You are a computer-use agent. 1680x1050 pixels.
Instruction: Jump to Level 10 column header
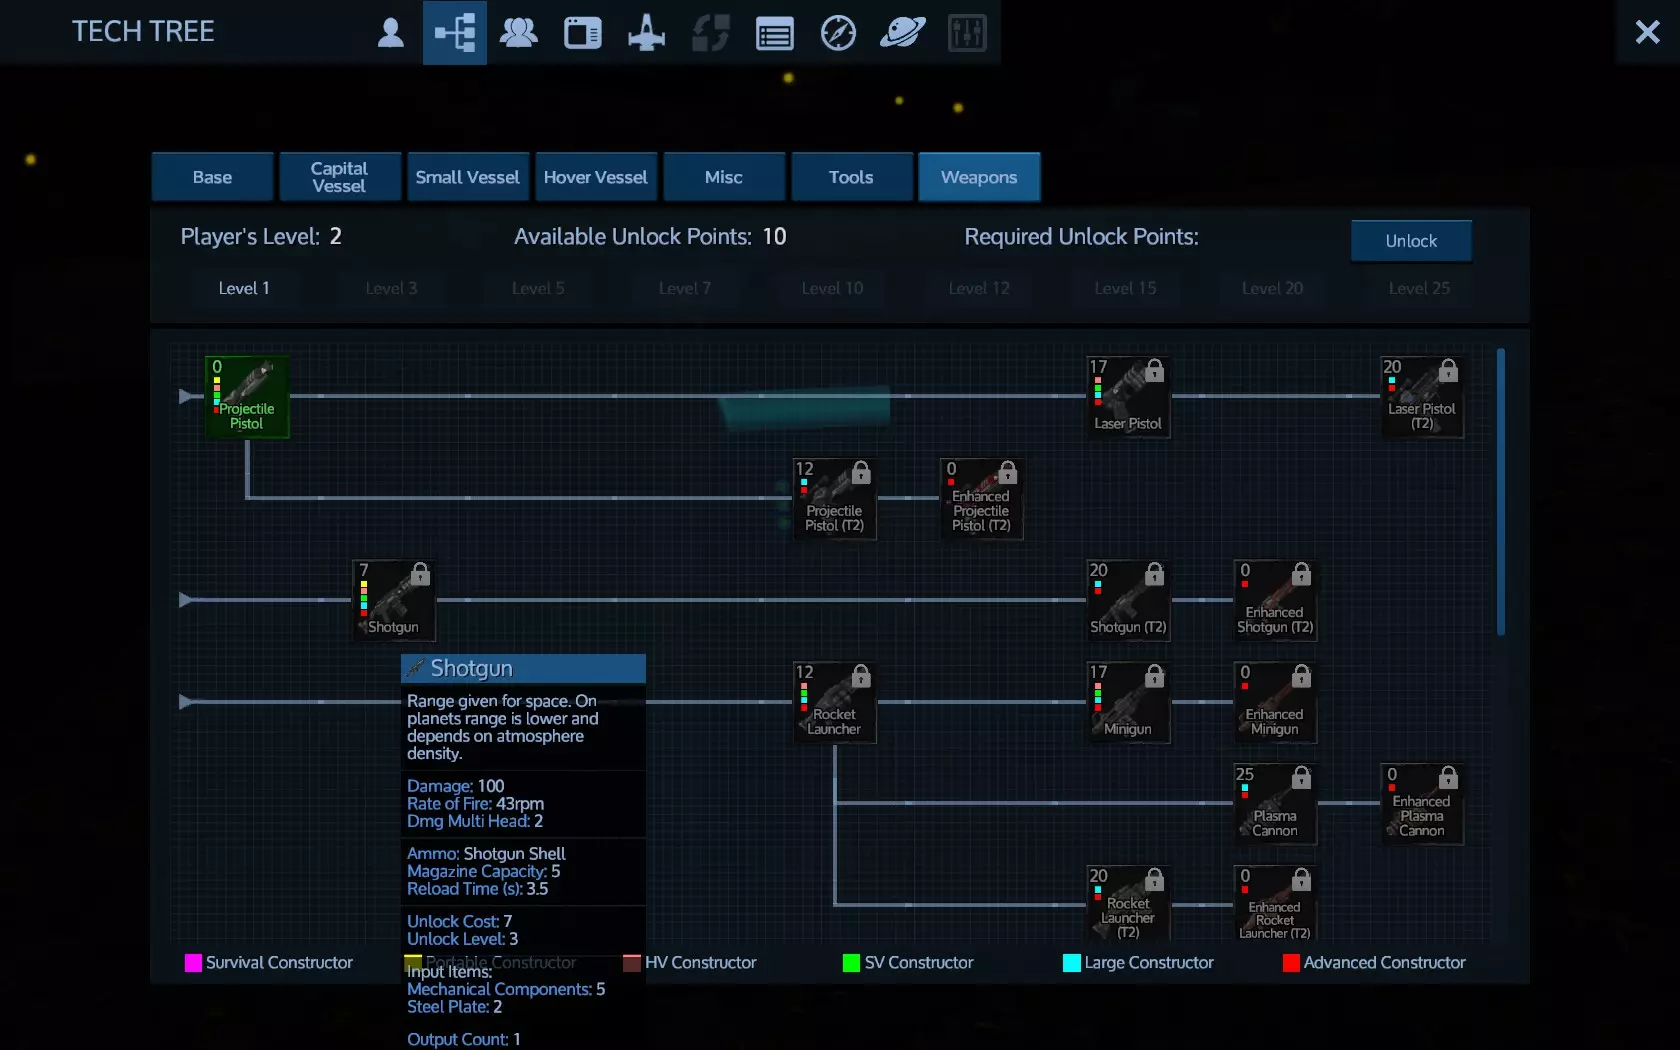(832, 288)
